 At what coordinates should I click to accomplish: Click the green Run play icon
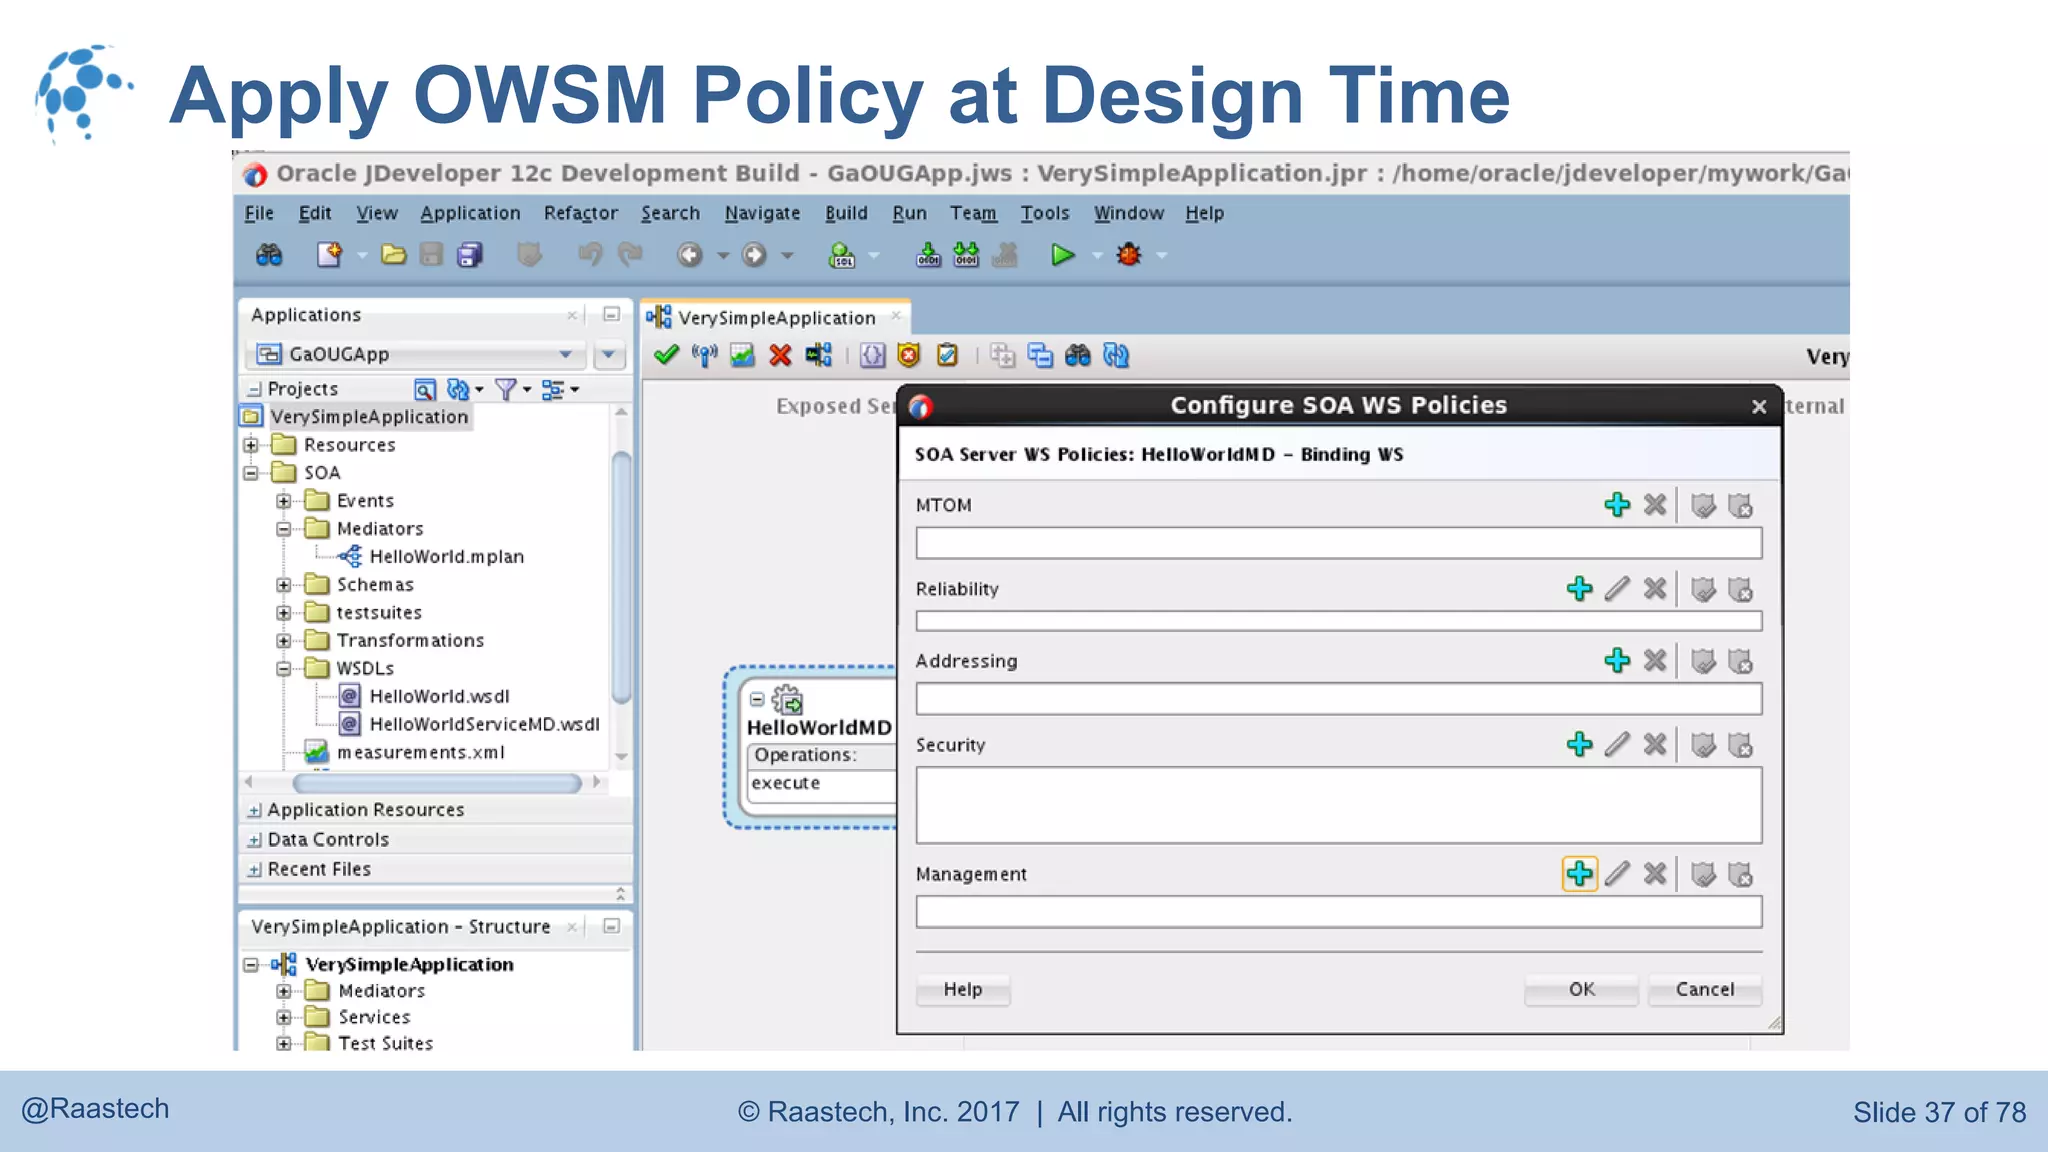tap(1062, 255)
